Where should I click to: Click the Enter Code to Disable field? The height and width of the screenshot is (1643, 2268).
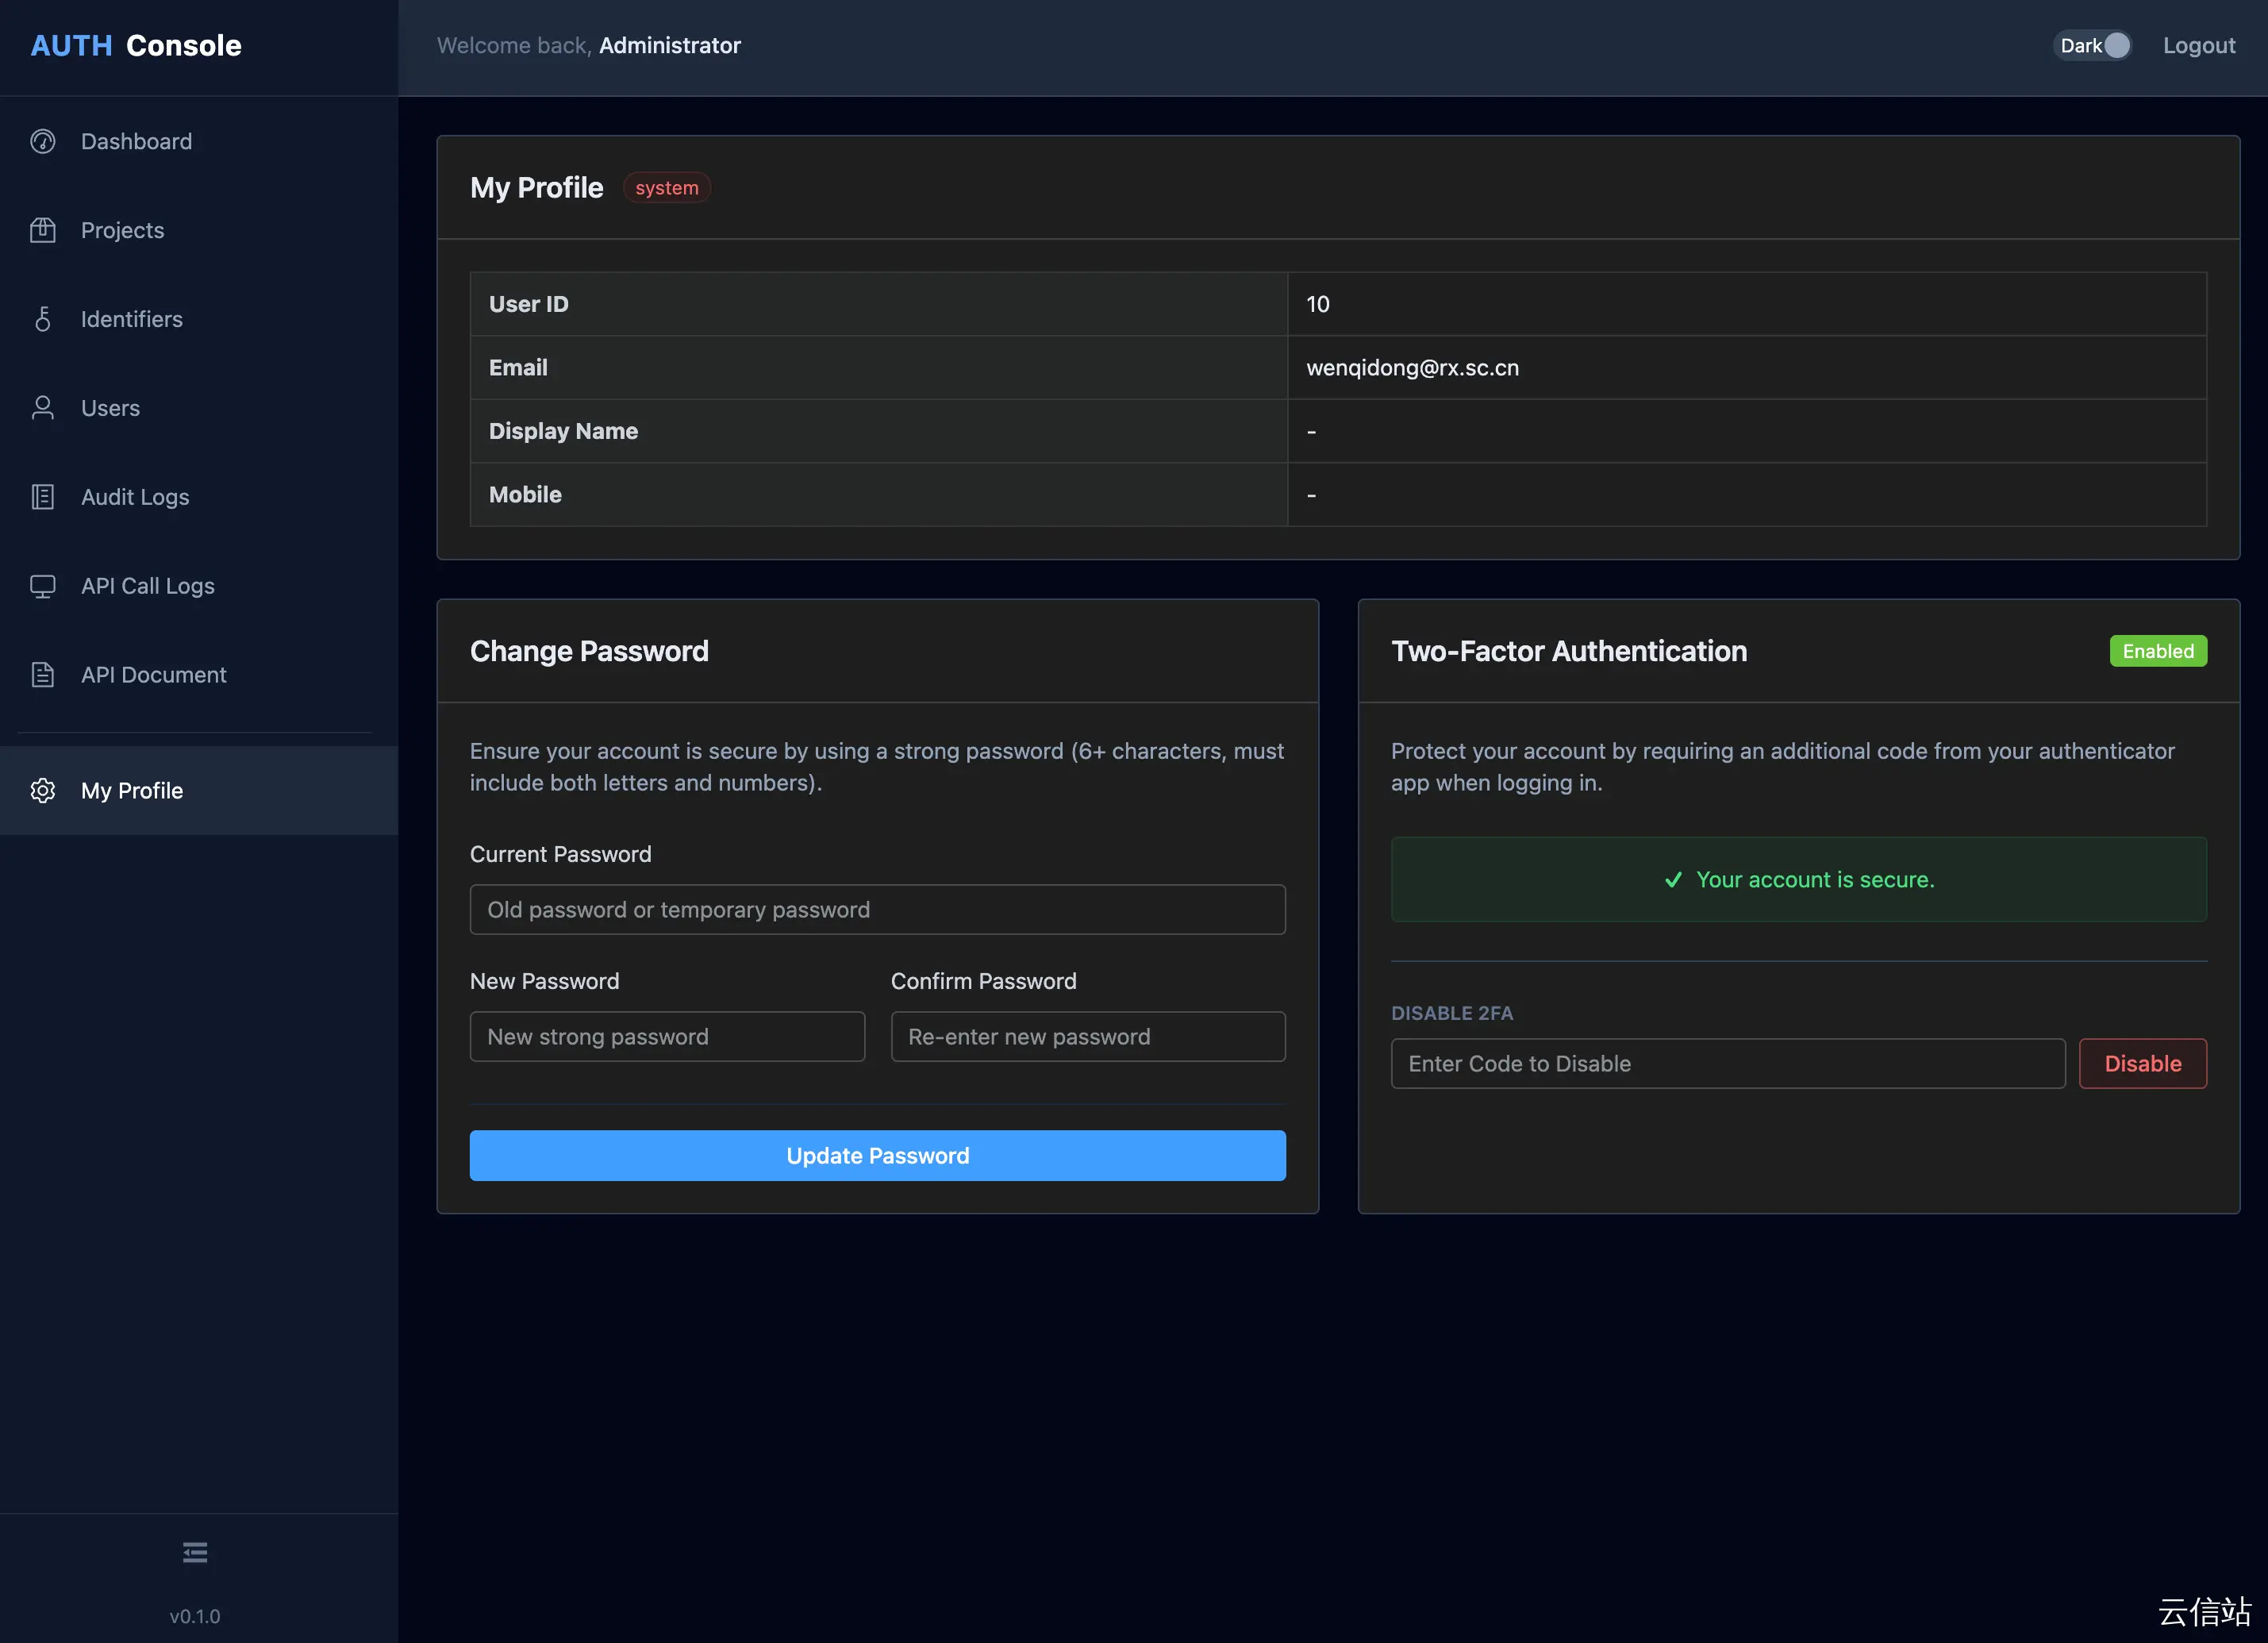(1727, 1064)
